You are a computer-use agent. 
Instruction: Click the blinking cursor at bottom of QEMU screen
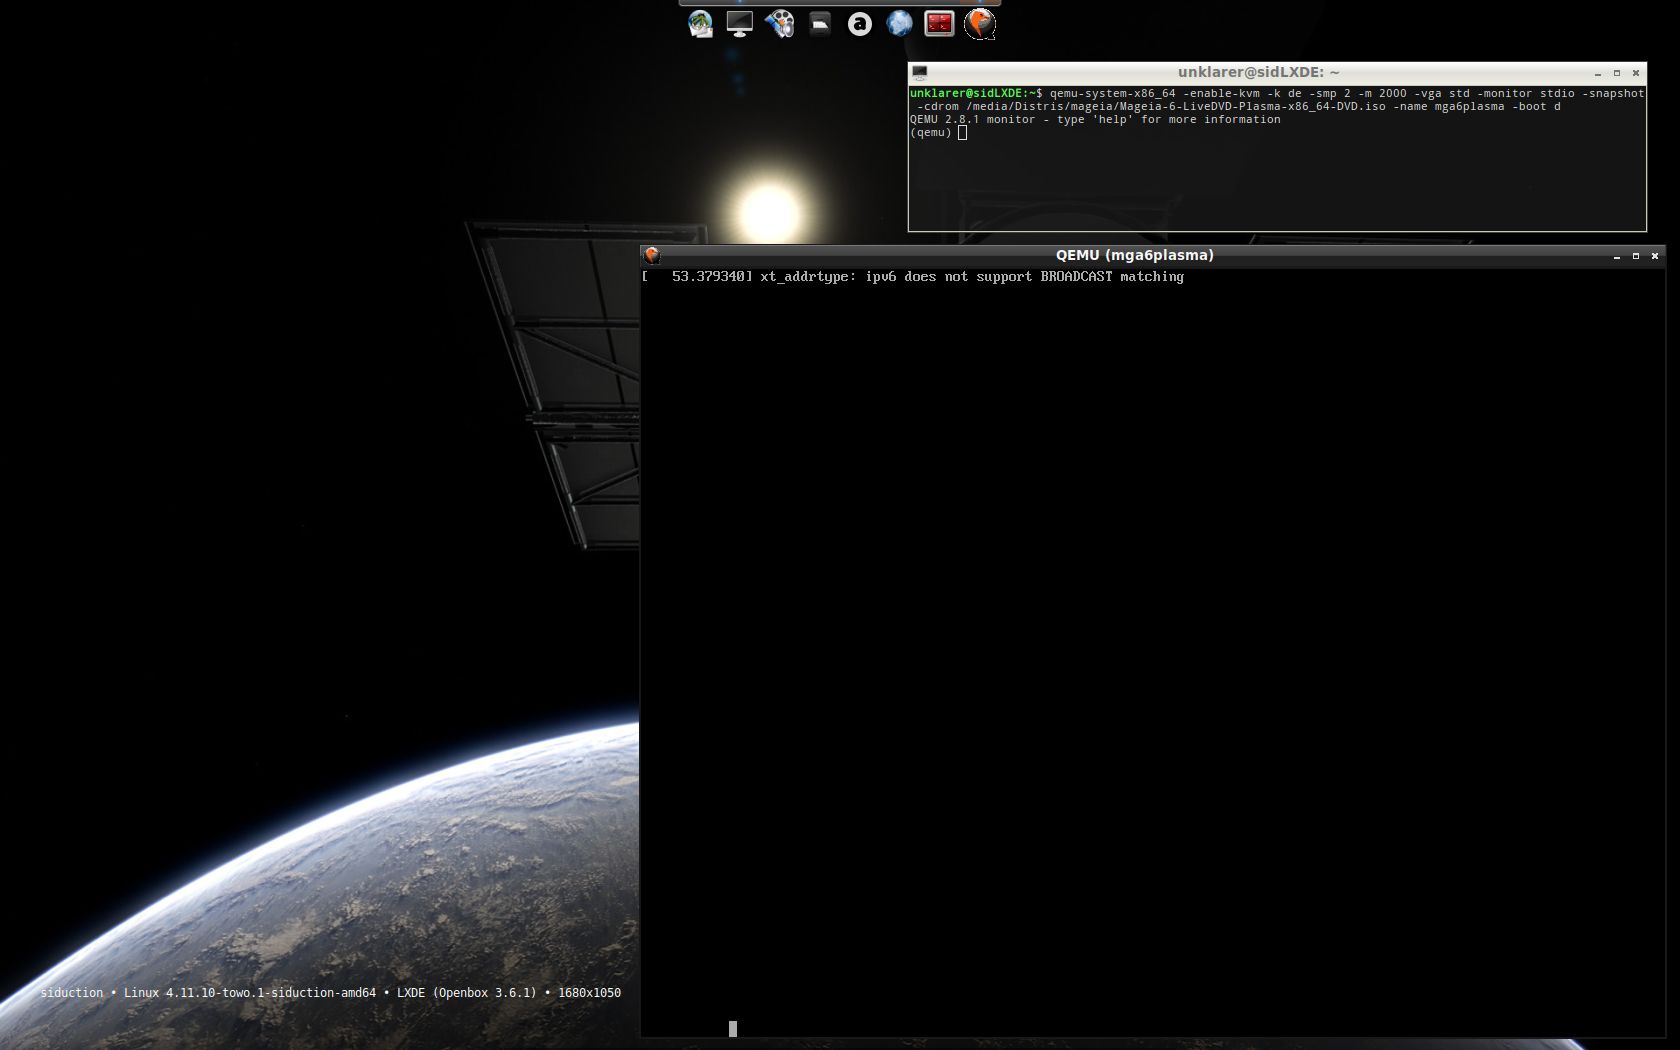coord(733,1029)
